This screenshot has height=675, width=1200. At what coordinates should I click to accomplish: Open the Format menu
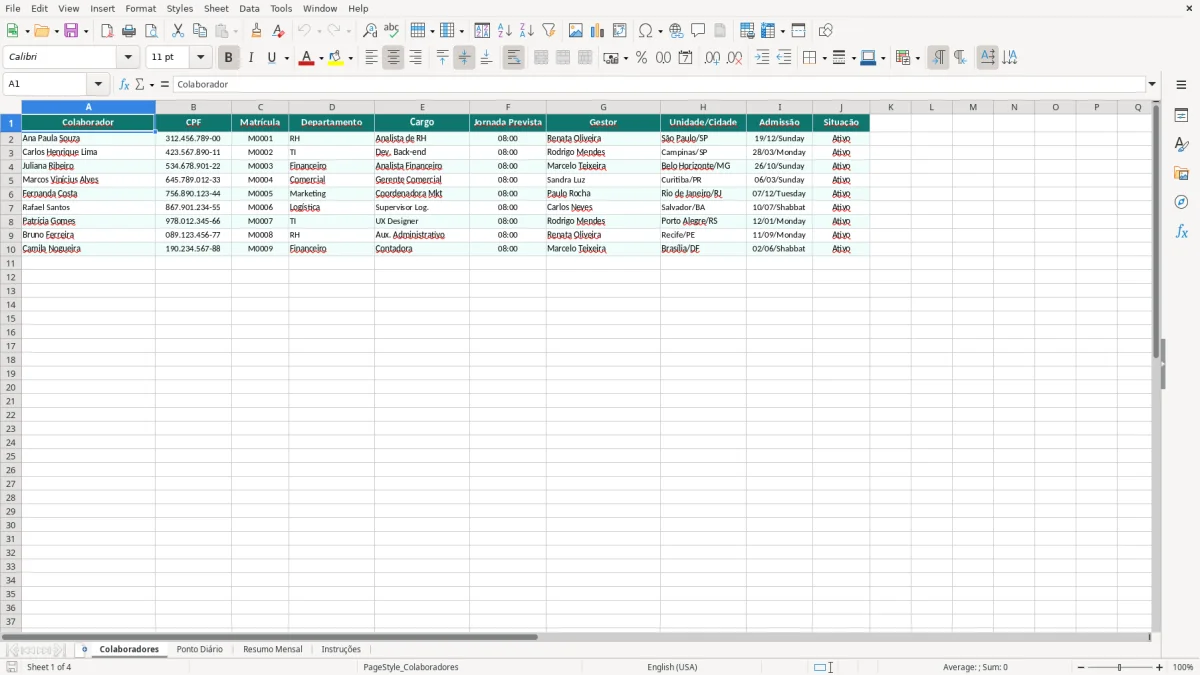pos(141,8)
